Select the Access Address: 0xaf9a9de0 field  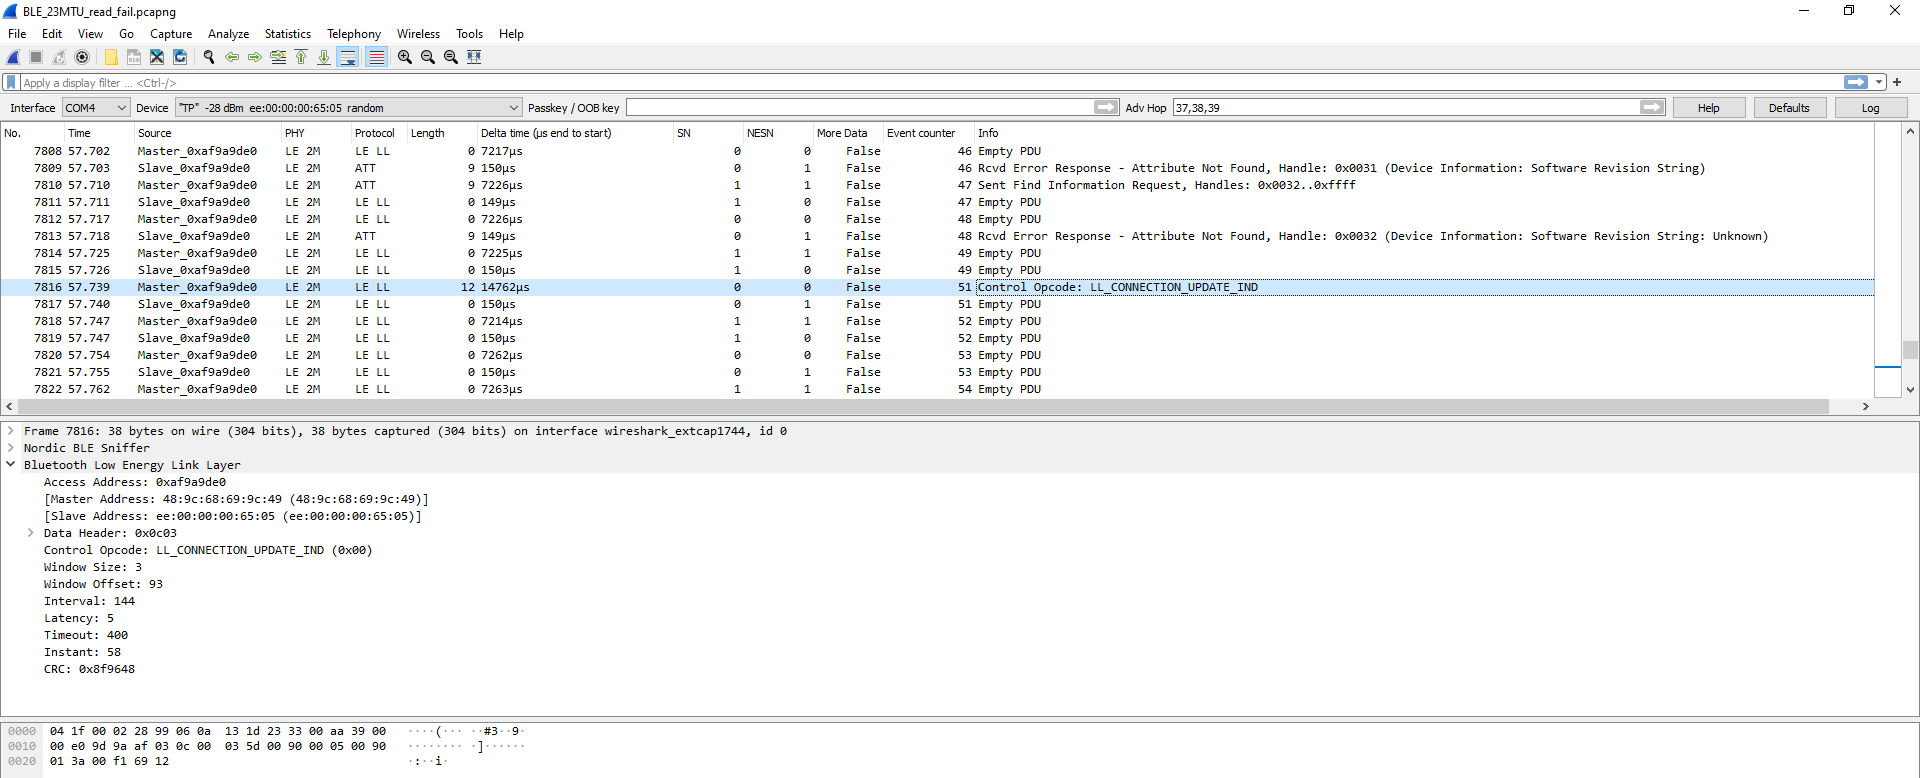point(135,482)
